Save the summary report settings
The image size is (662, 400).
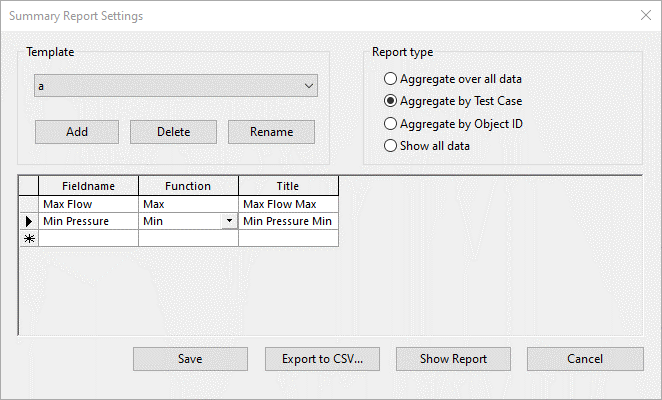(x=190, y=359)
